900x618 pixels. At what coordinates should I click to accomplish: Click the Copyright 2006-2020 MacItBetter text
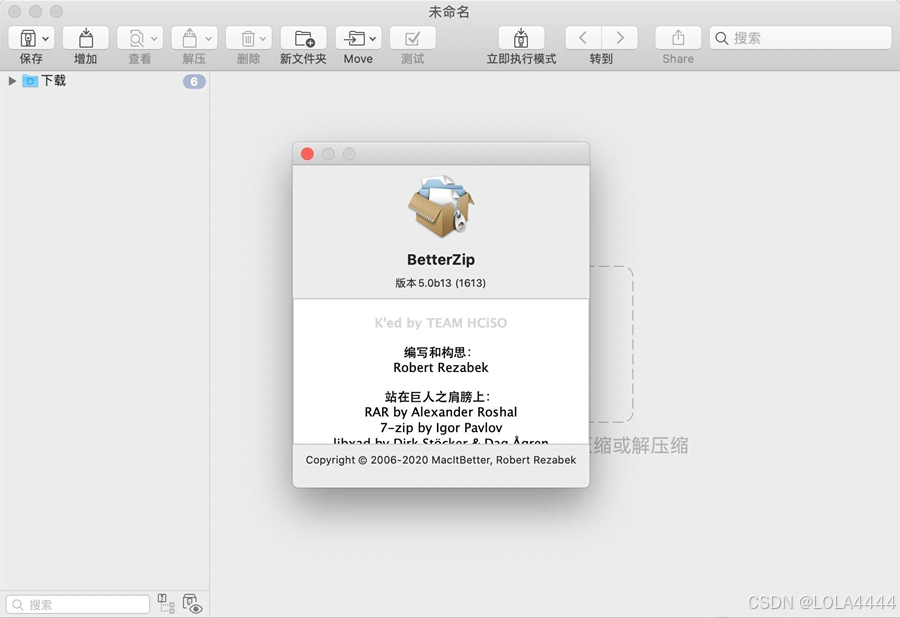(441, 460)
